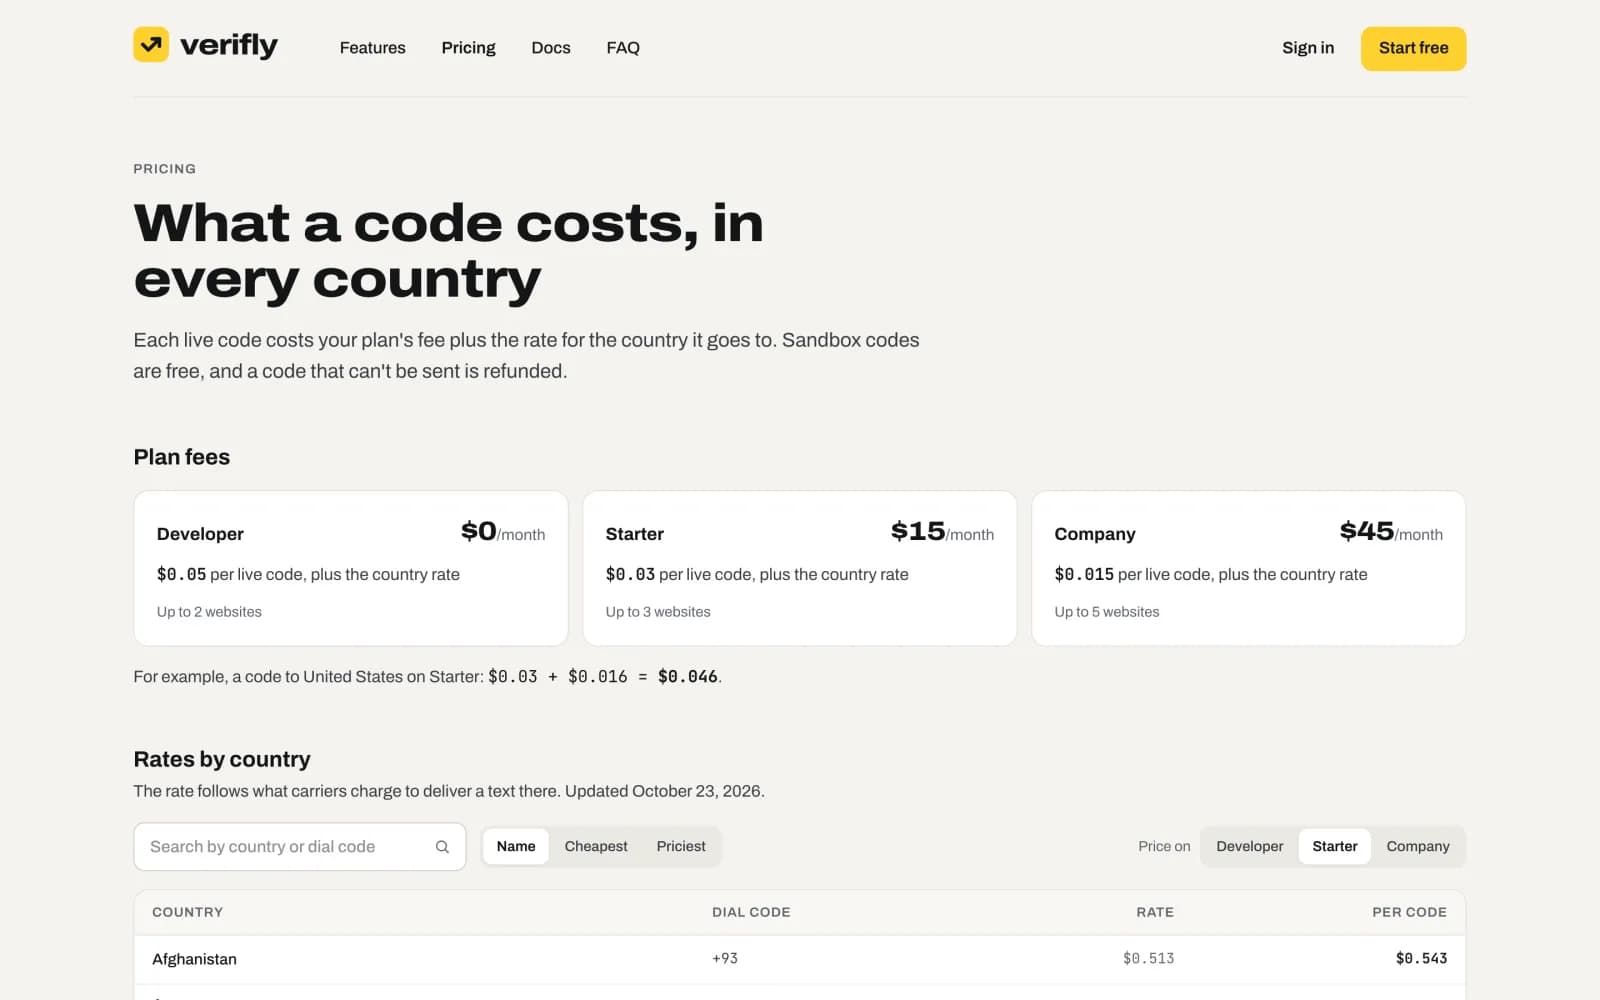Screen dimensions: 1600x1000
Task: Click the Afghanistan country row
Action: (800, 959)
